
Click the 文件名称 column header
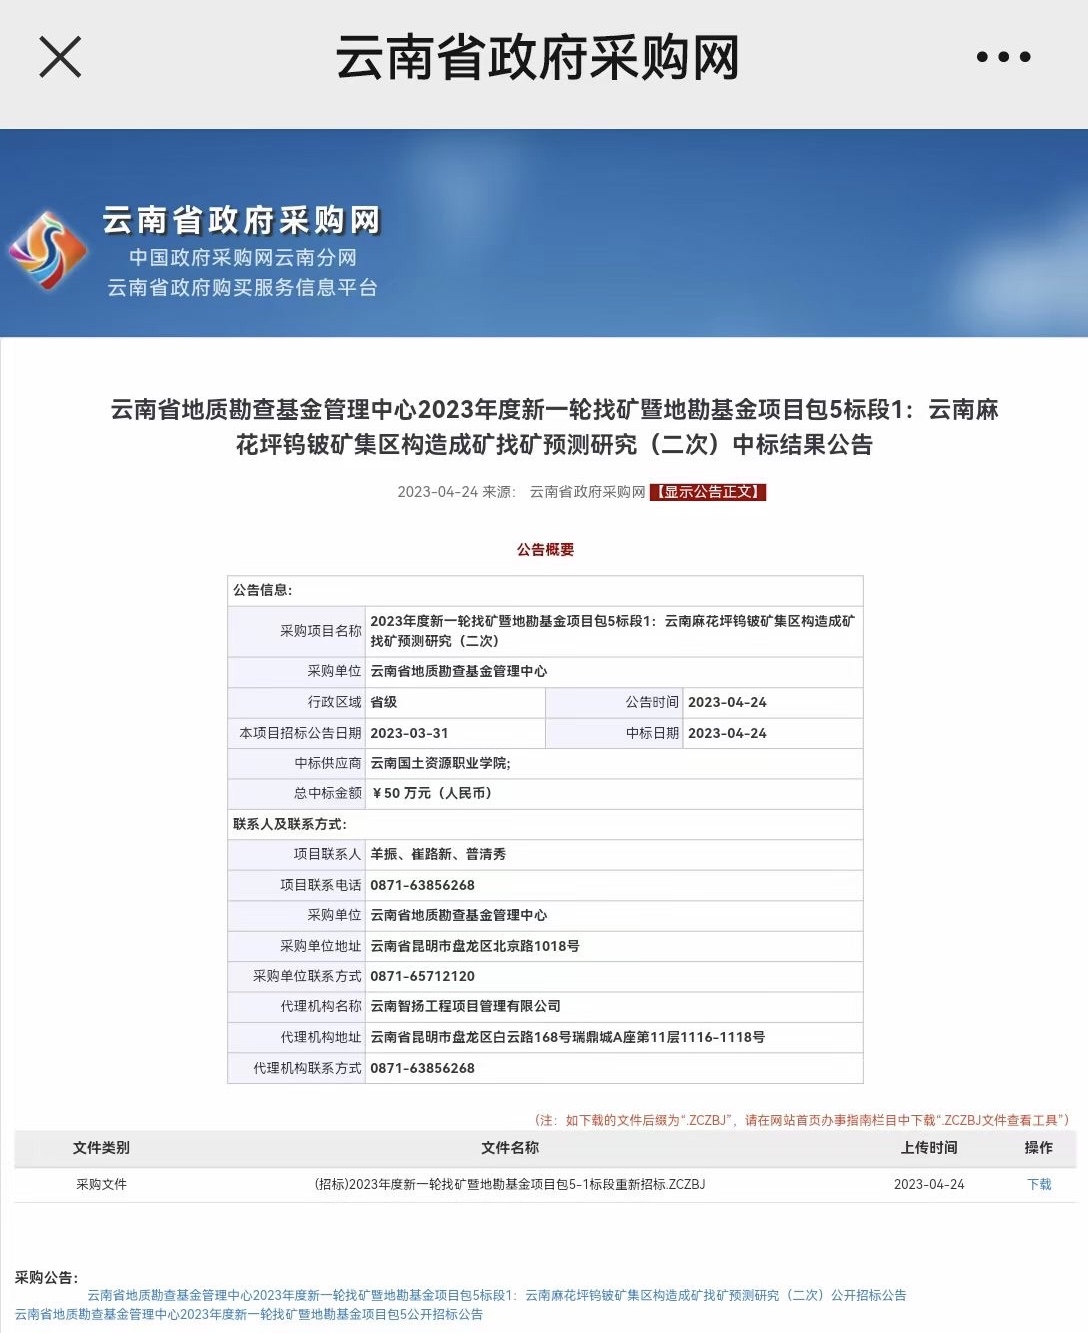[510, 1148]
